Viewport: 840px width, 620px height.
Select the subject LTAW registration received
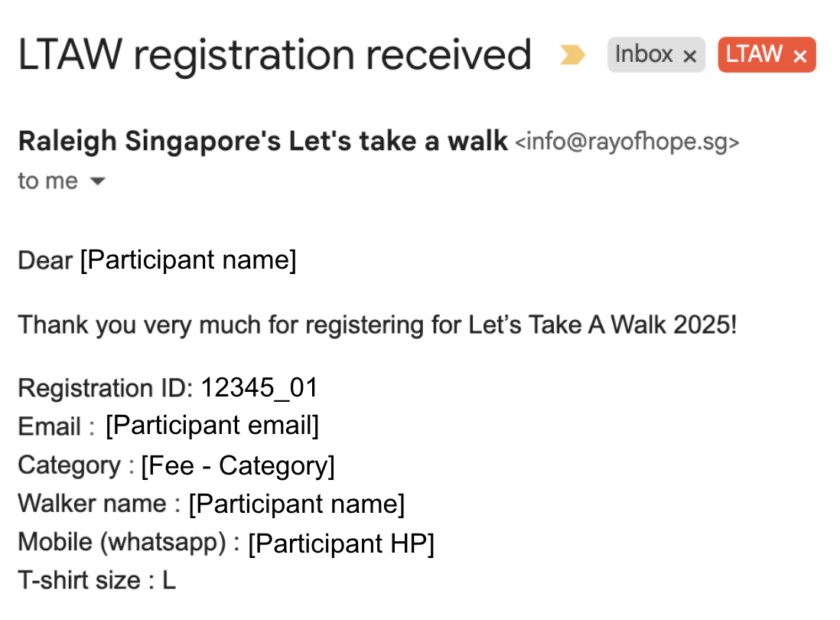[x=274, y=55]
